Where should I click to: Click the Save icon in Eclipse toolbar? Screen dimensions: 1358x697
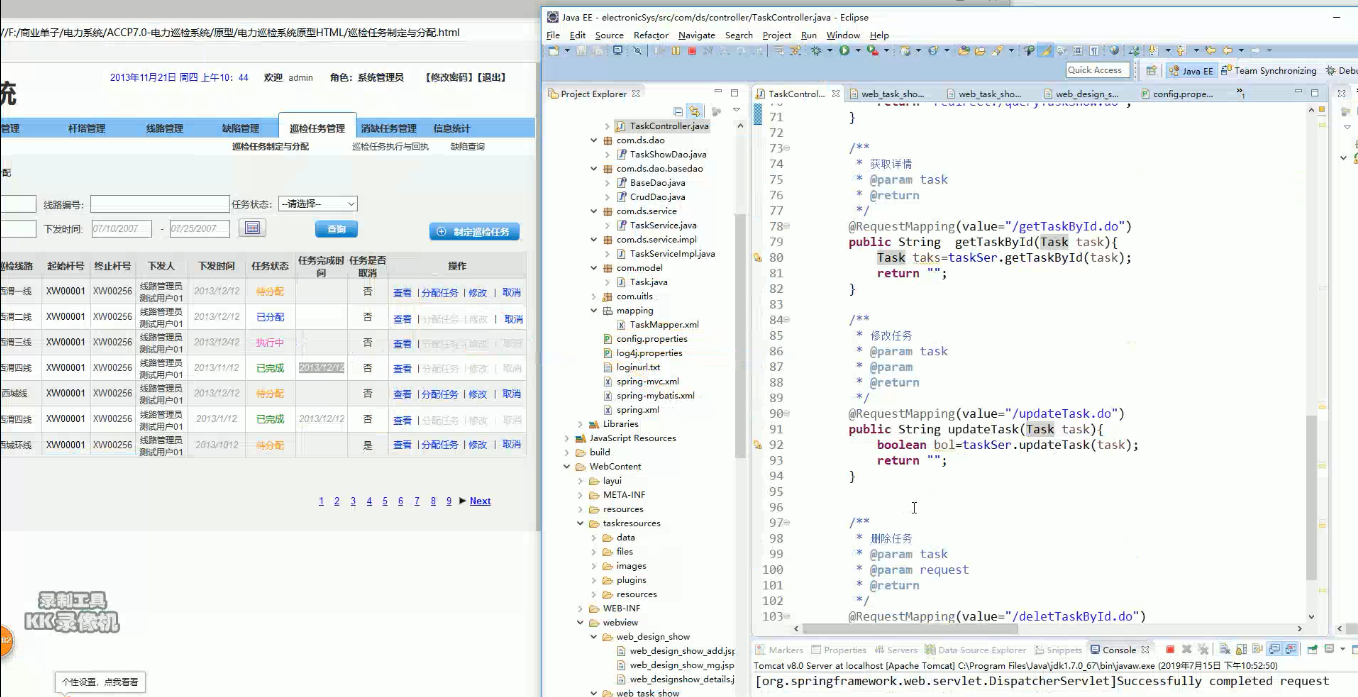581,50
